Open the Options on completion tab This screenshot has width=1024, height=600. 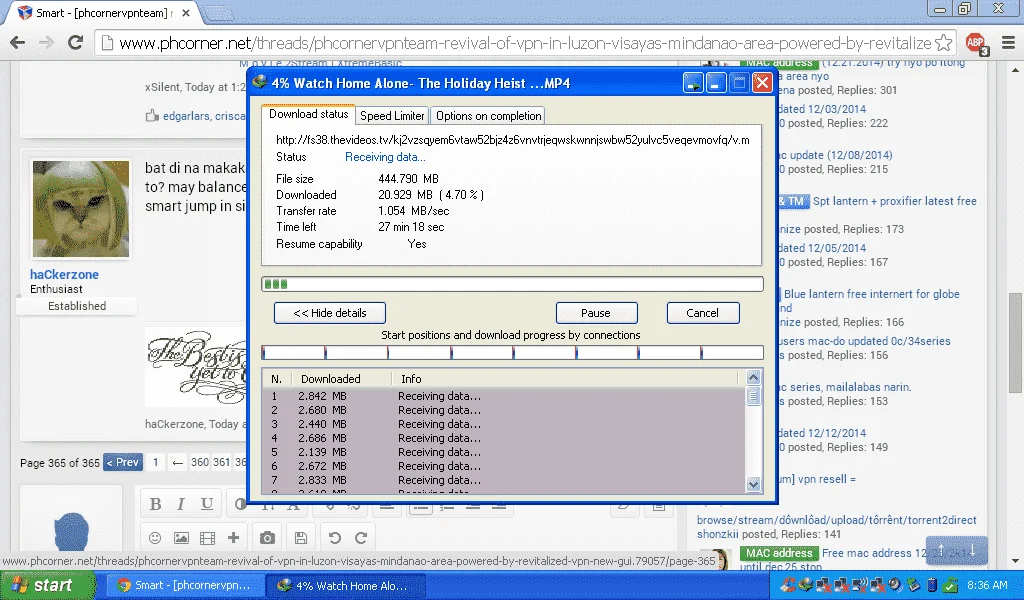pos(488,116)
